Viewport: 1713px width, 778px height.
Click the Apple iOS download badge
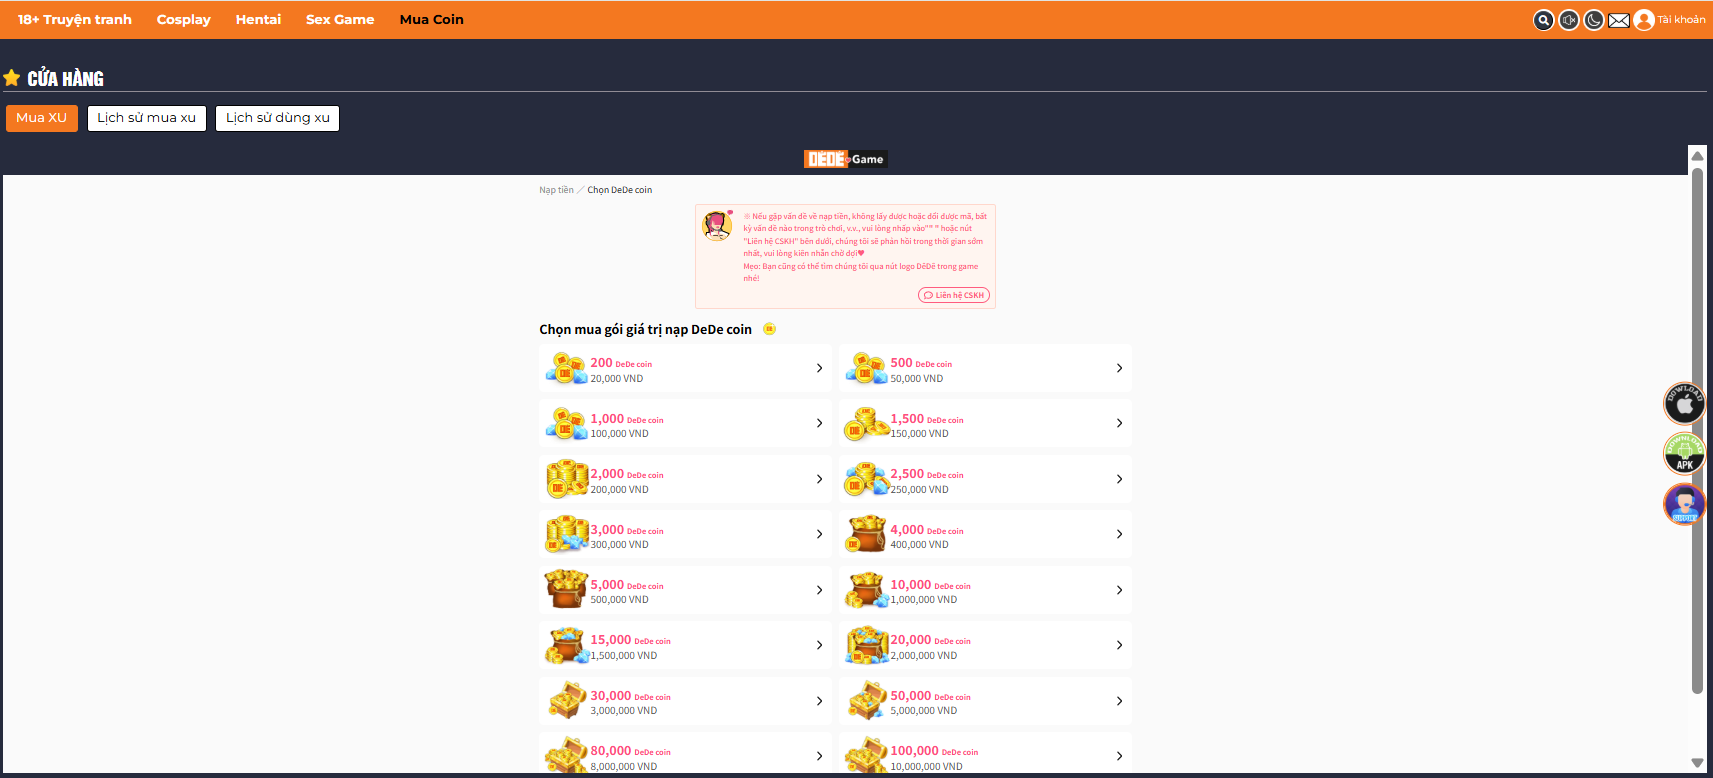point(1684,403)
